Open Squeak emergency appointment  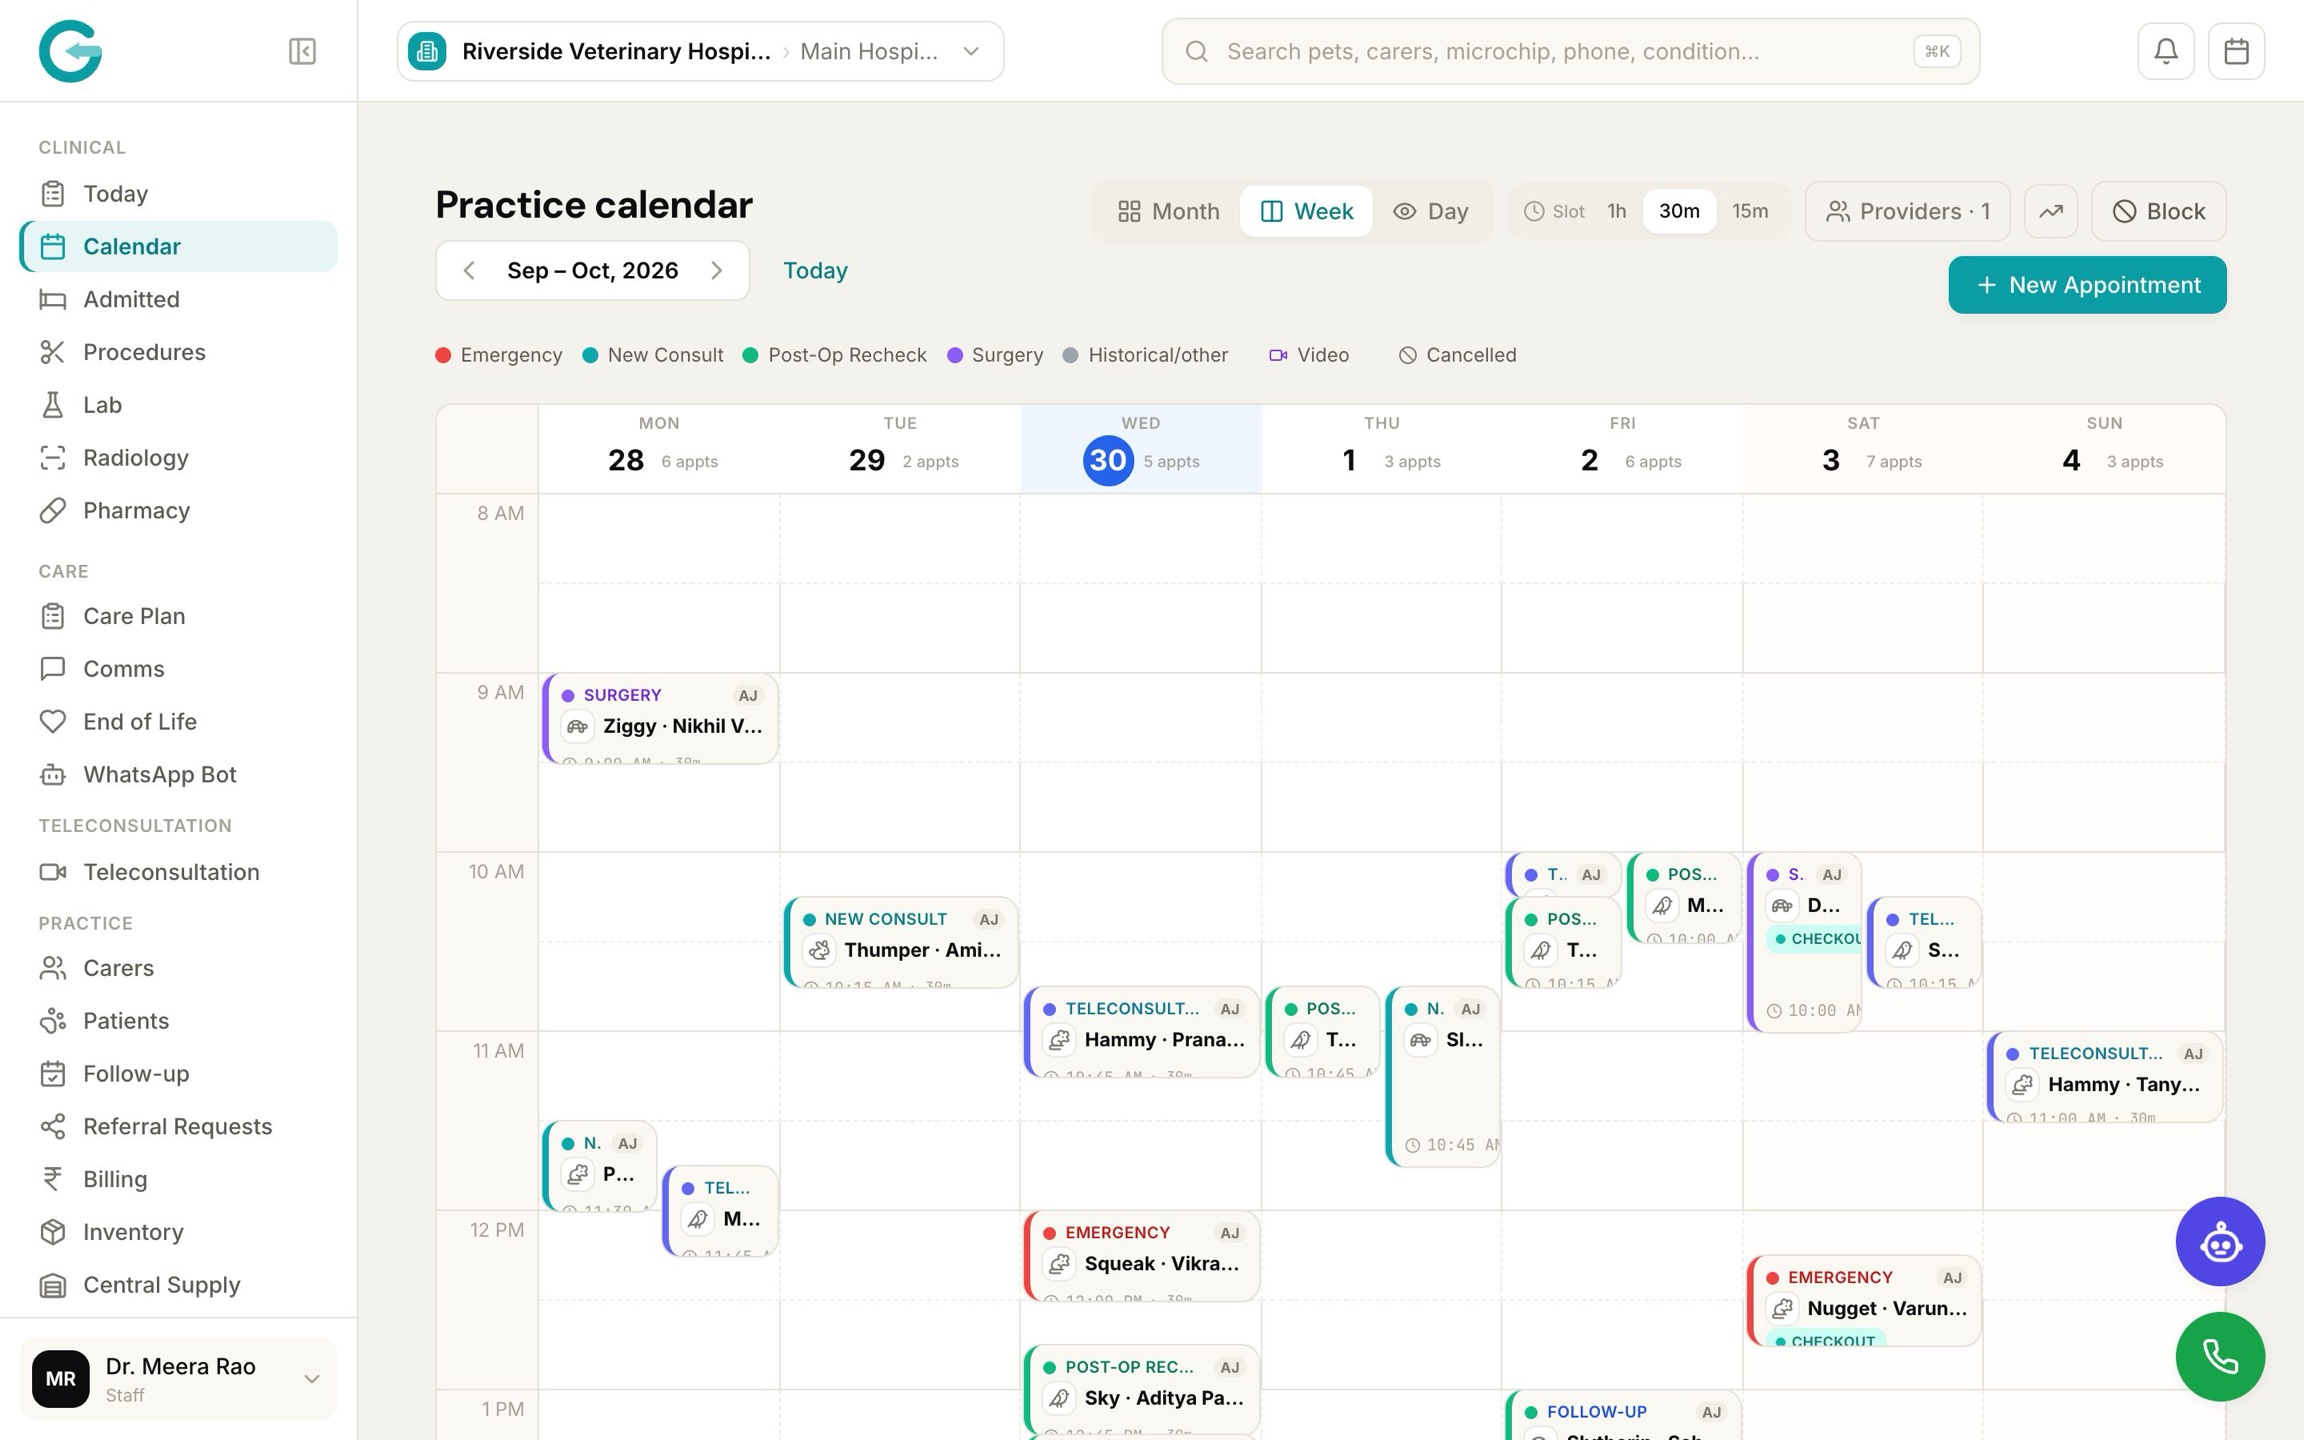(1142, 1257)
